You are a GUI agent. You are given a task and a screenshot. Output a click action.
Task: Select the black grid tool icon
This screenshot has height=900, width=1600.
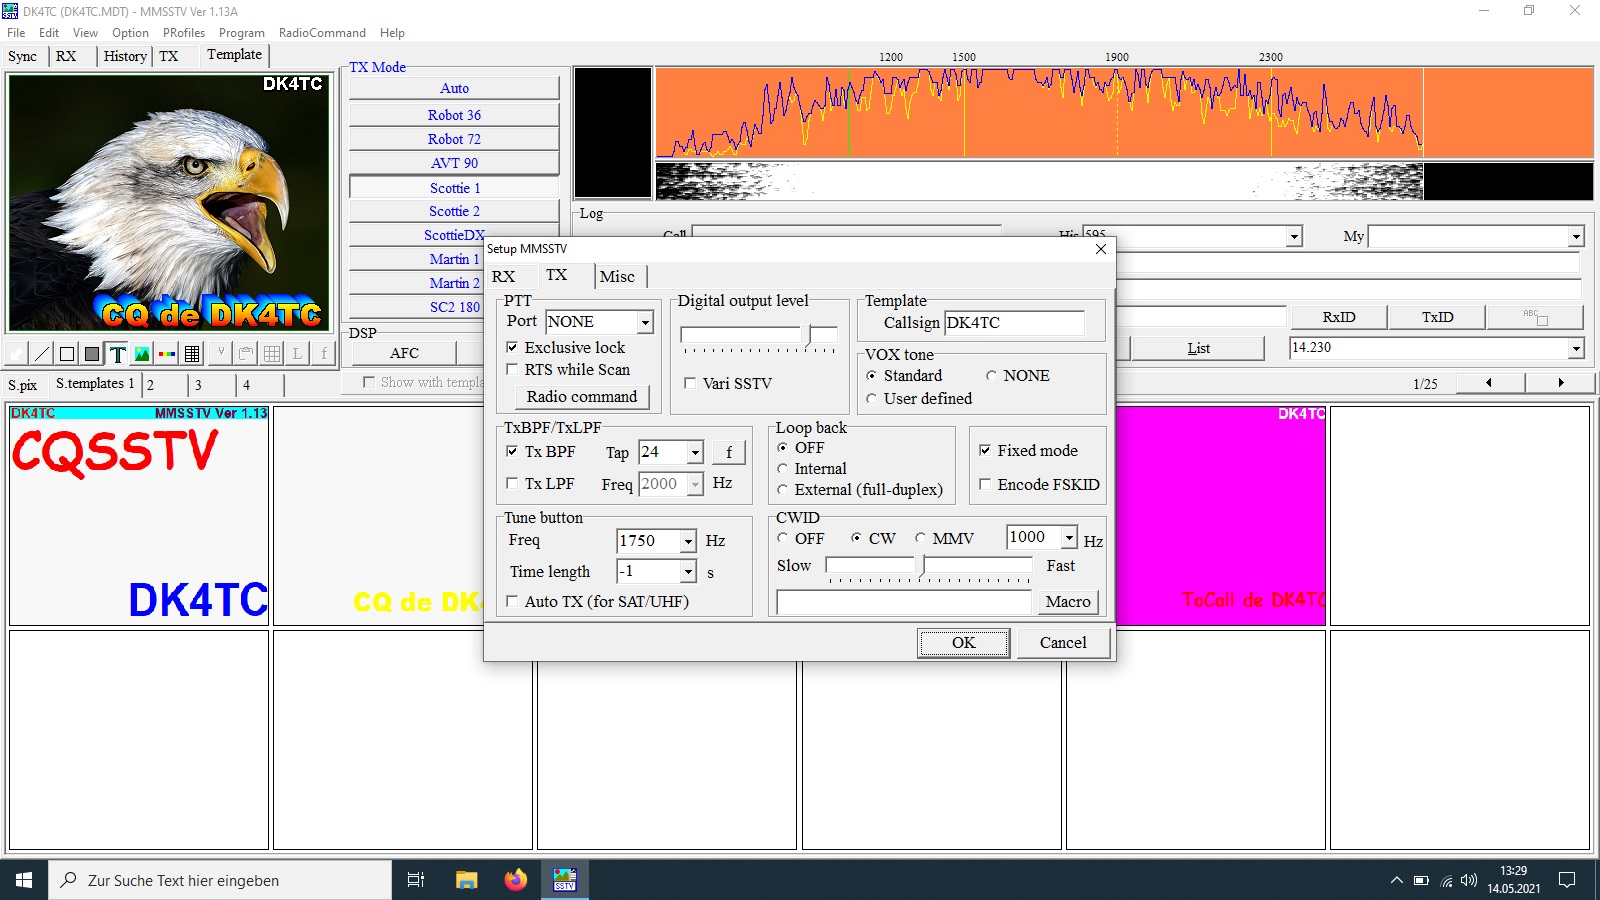pyautogui.click(x=192, y=353)
